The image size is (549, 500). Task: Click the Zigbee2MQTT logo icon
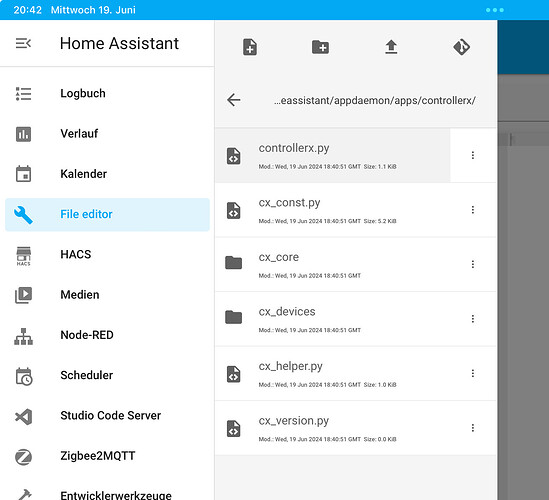pos(23,457)
